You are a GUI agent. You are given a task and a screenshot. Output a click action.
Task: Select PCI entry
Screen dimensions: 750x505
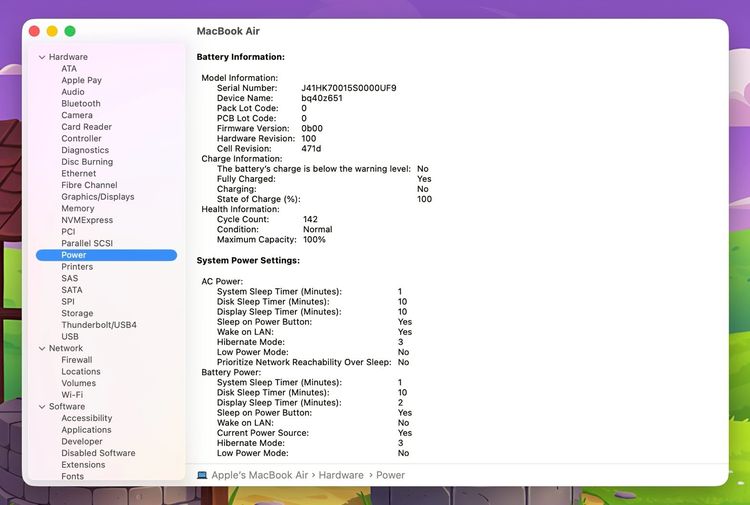(68, 231)
